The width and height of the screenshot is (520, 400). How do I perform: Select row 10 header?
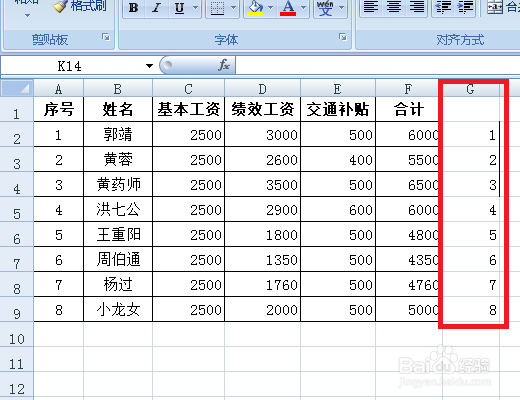17,334
